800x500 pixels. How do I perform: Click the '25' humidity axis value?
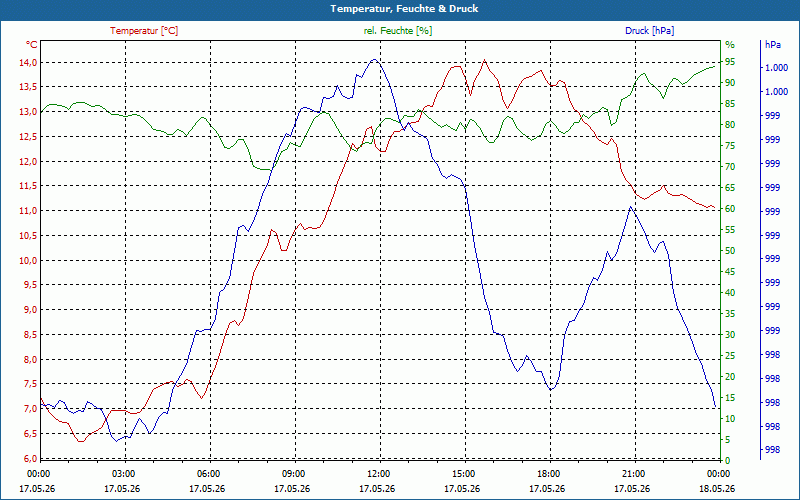click(730, 356)
